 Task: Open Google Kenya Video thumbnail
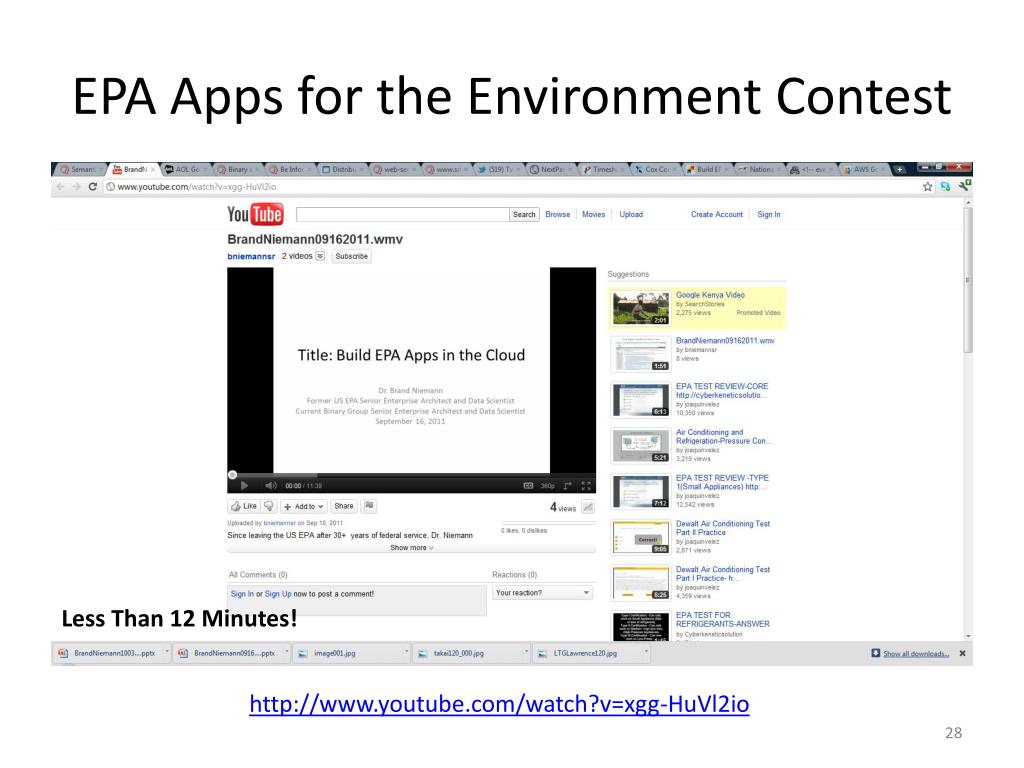point(641,308)
